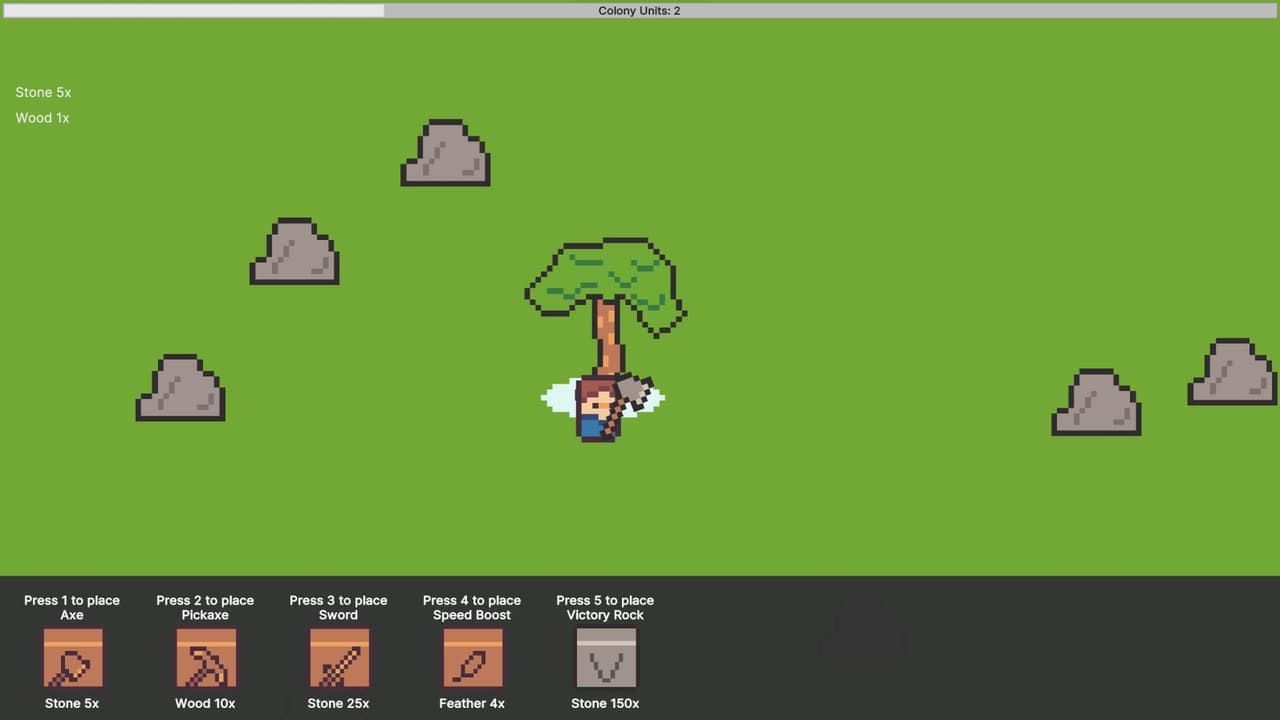Click the 'Stone 150x' cost label

point(605,703)
